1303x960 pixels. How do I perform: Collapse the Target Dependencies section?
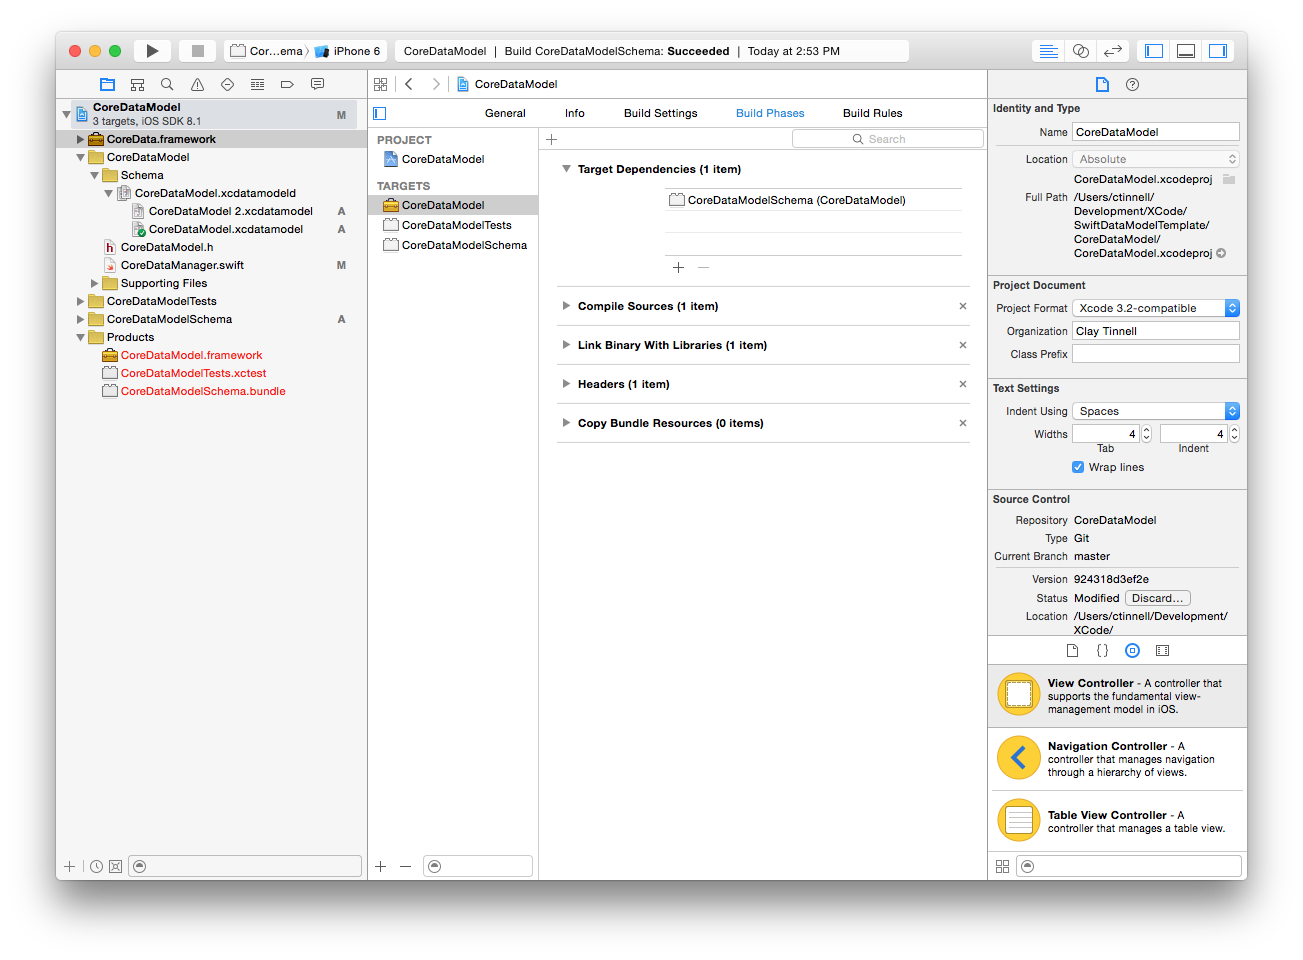(567, 170)
